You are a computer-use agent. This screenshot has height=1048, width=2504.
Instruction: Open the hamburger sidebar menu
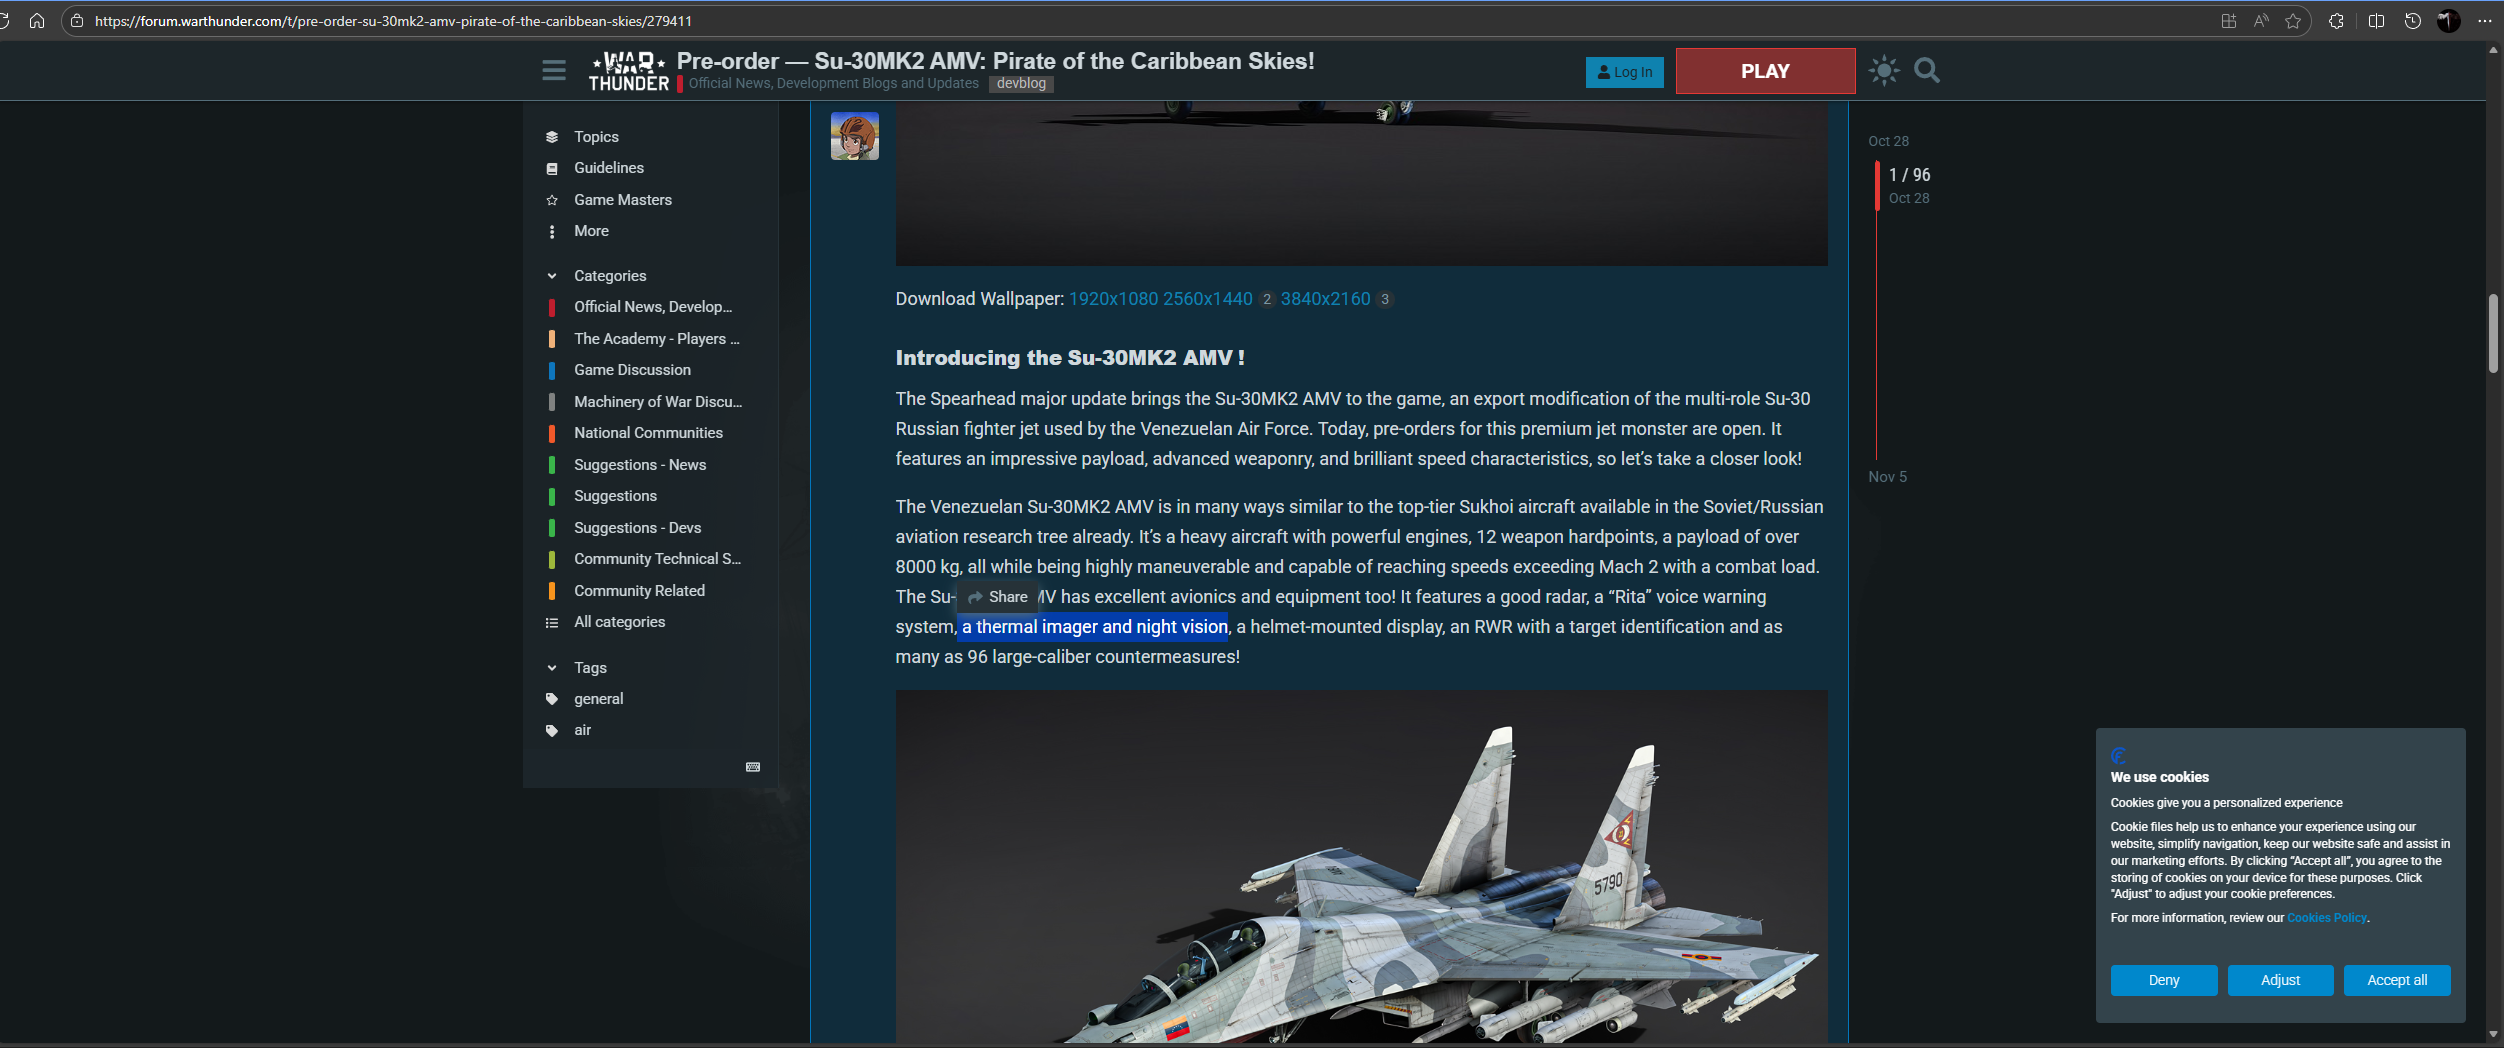(x=553, y=71)
